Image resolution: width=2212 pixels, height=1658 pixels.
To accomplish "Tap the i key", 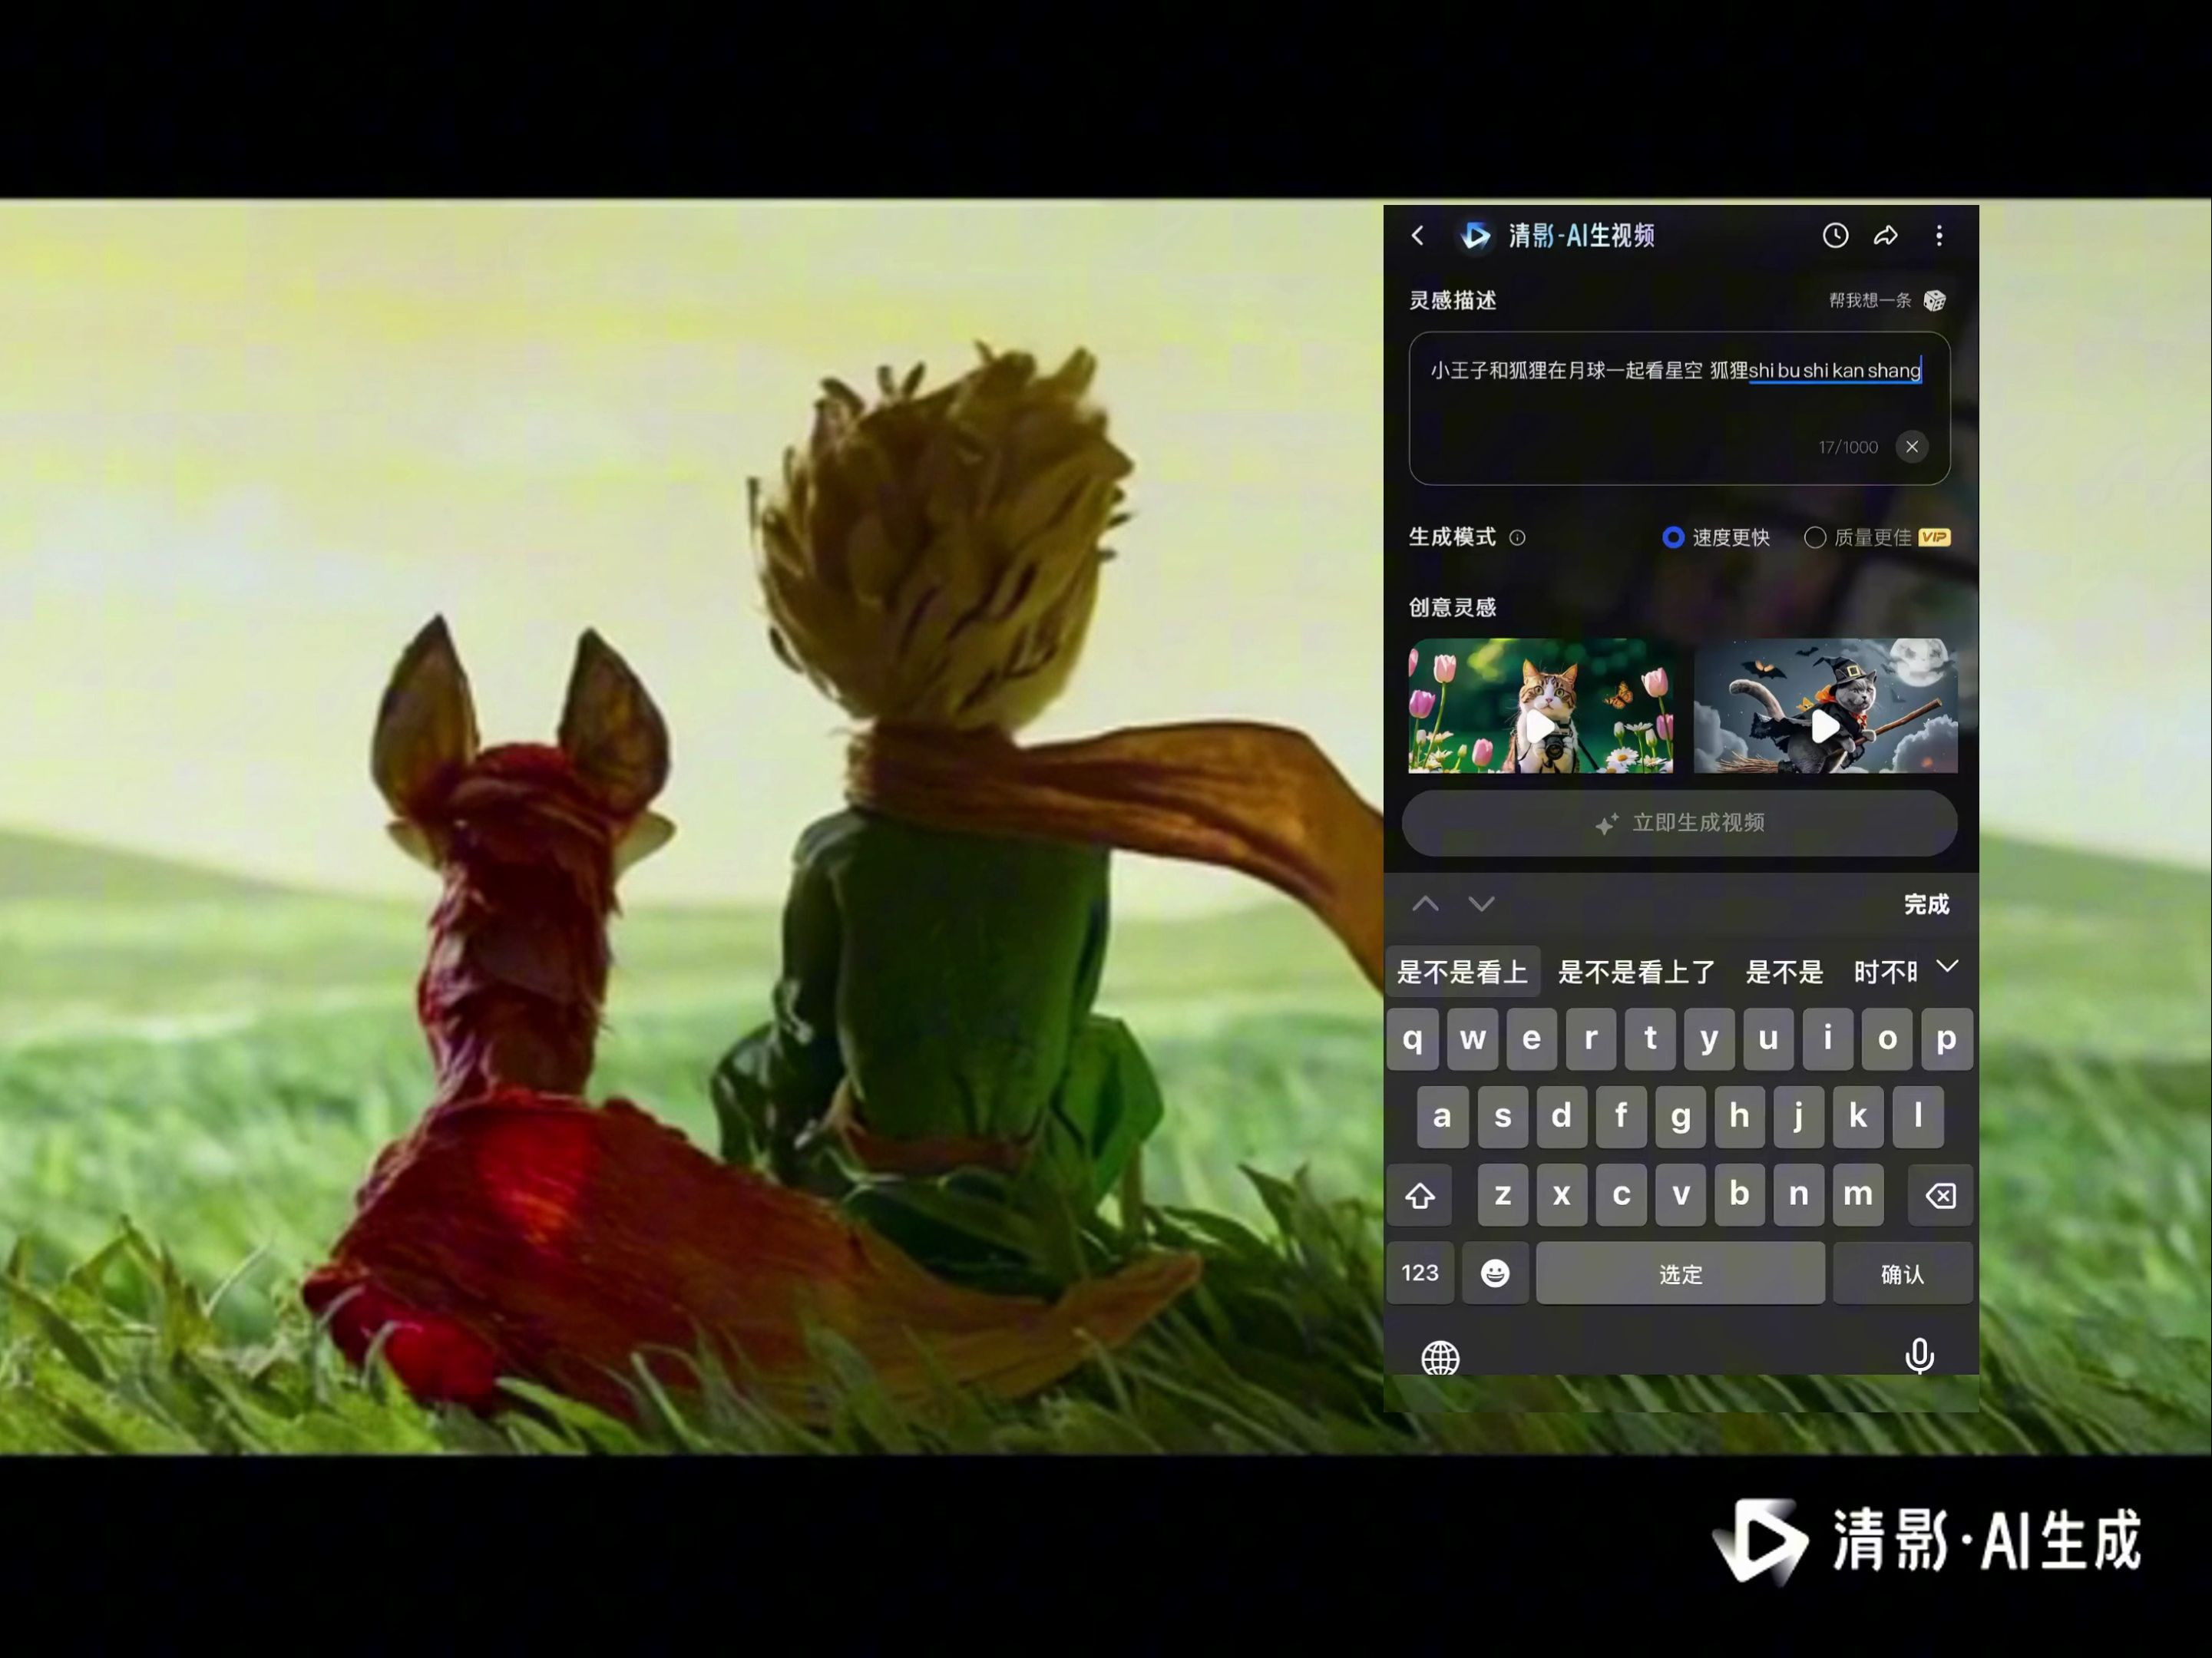I will 1828,1039.
